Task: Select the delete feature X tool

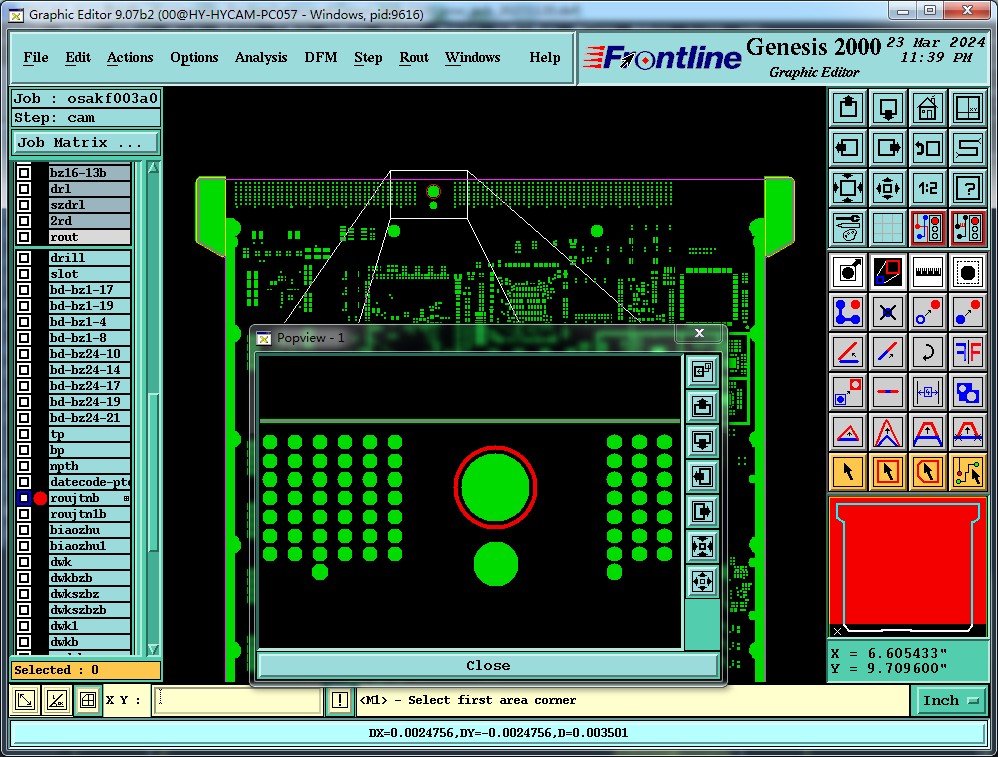Action: click(x=888, y=312)
